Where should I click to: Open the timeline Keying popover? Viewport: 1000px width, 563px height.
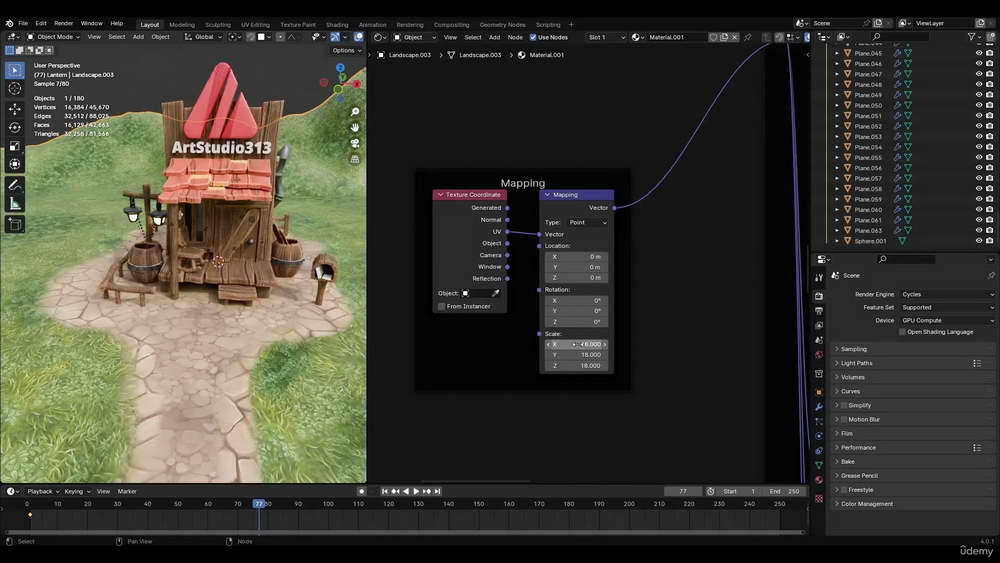tap(77, 492)
